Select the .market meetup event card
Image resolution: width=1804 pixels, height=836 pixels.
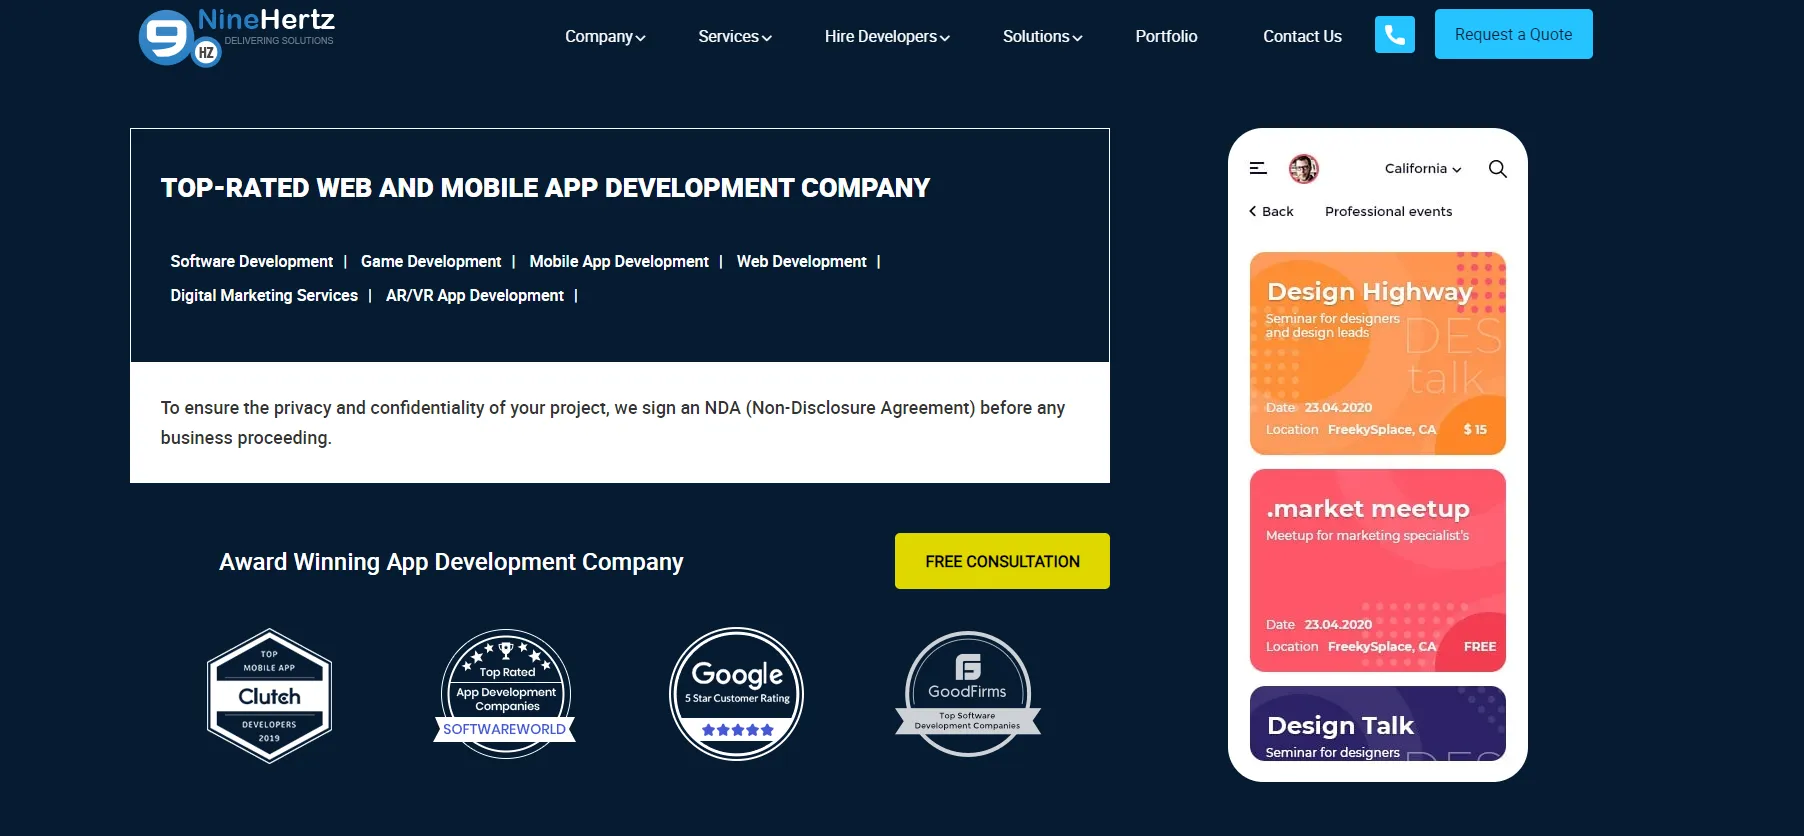pos(1378,570)
